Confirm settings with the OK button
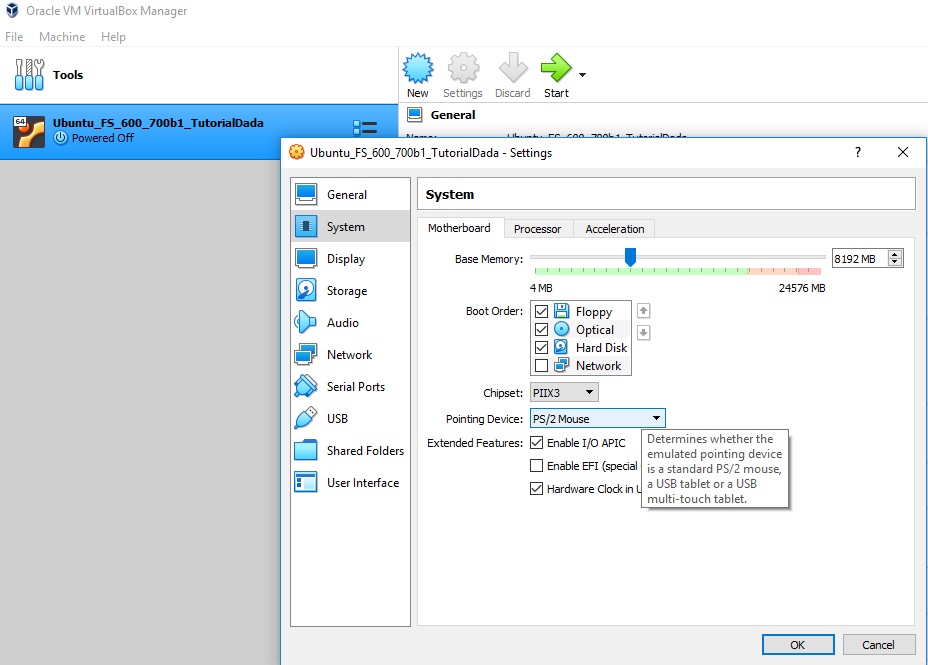 797,645
